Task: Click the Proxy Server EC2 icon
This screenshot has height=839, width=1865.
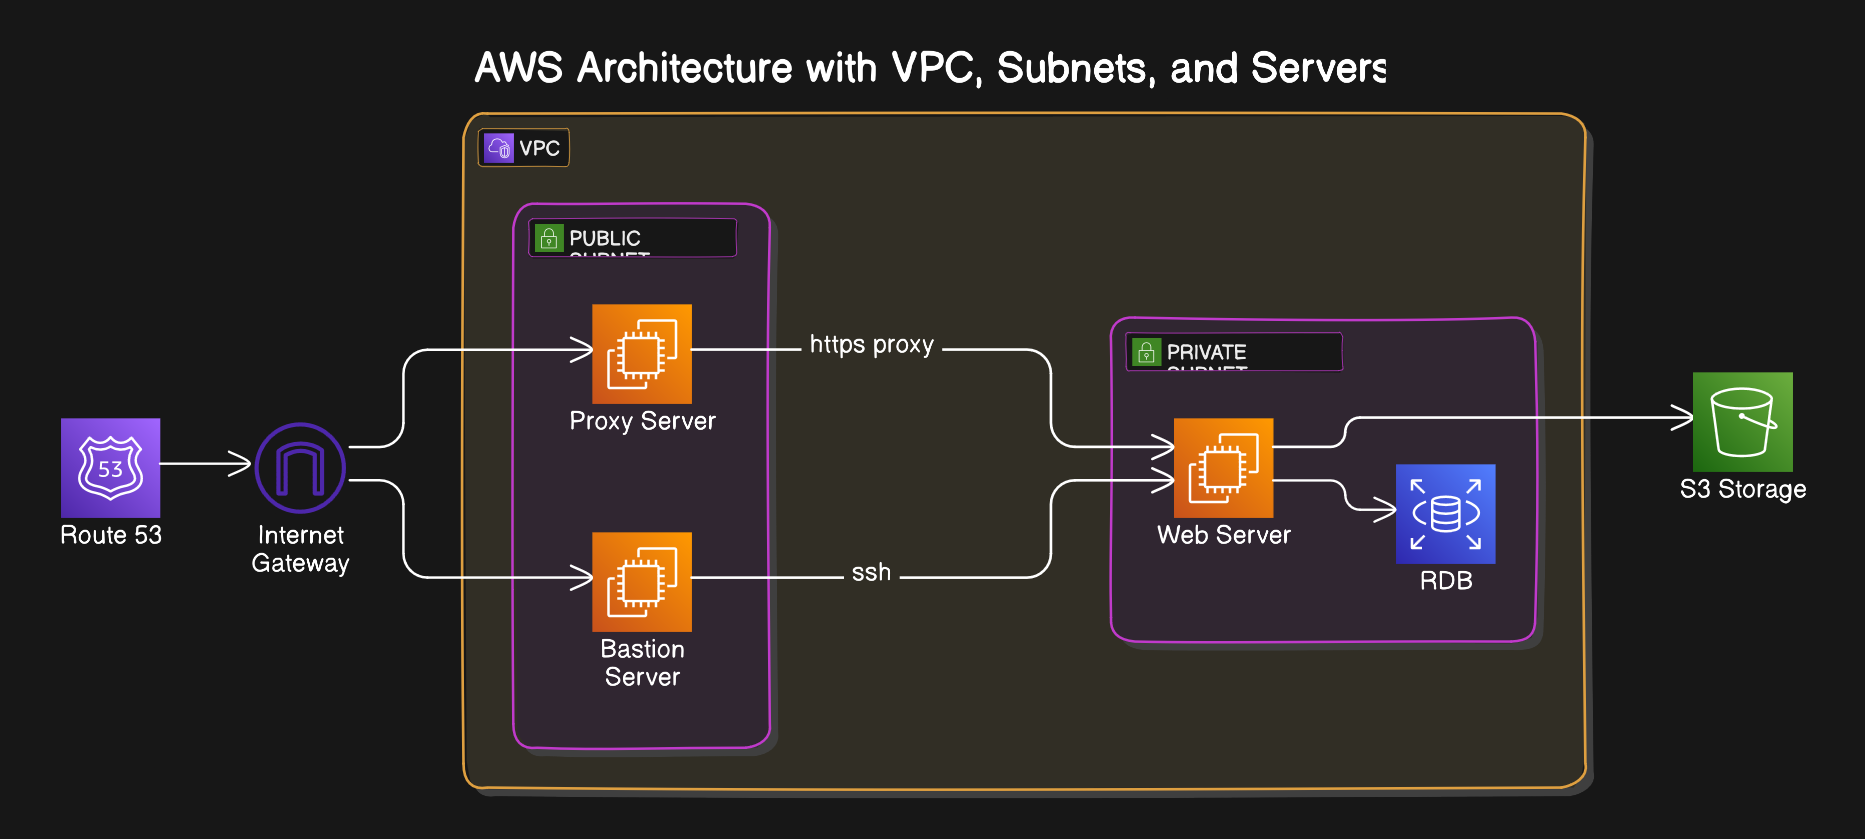Action: [642, 354]
